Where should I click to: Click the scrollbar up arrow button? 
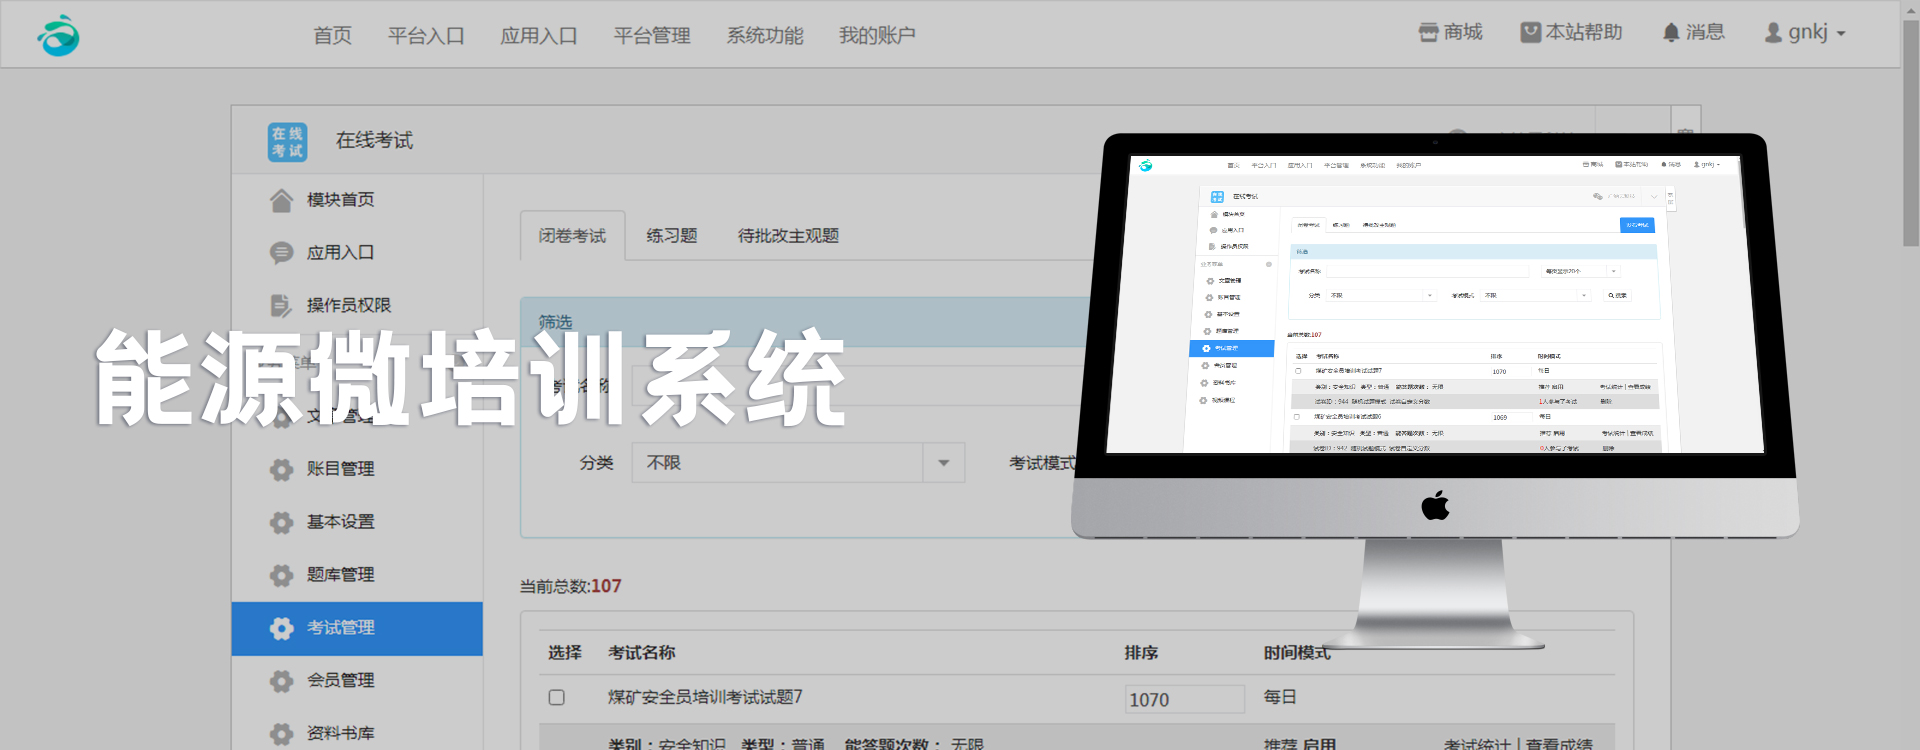tap(1910, 8)
